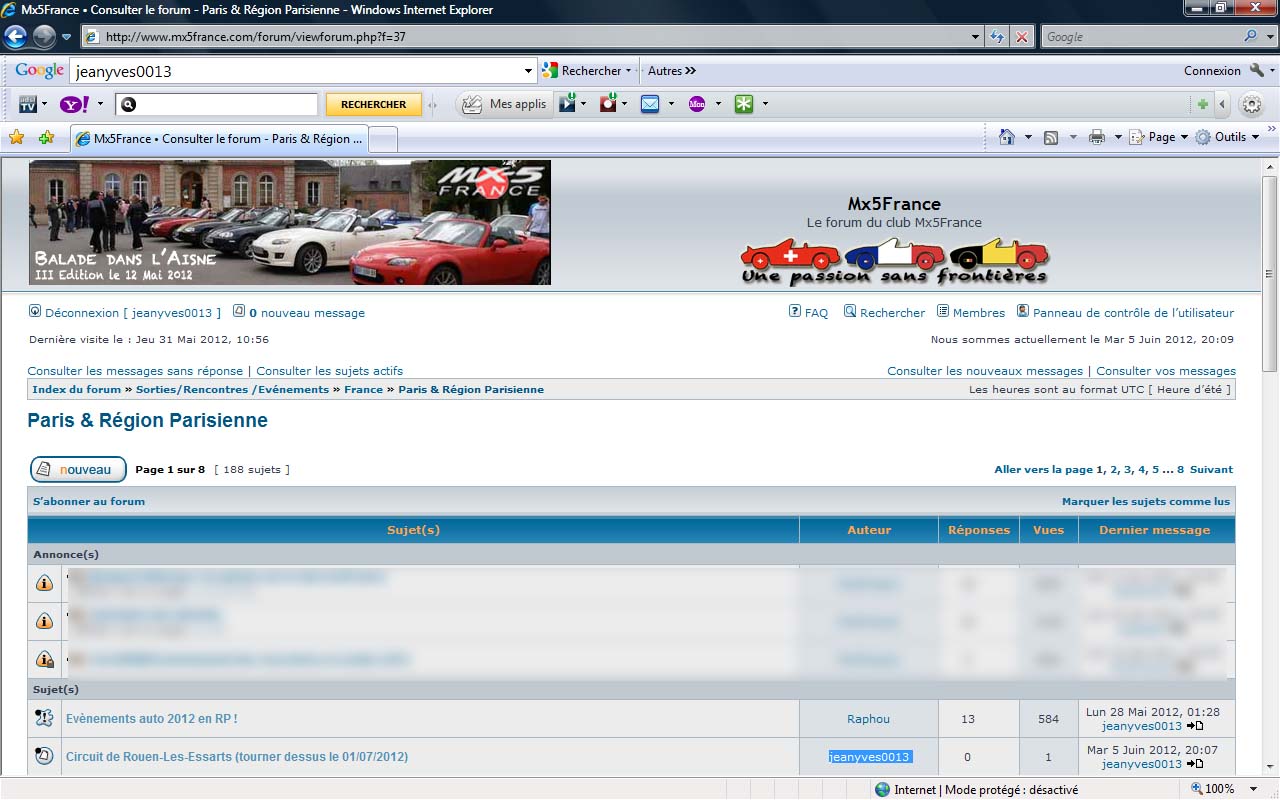Open the Yahoo toolbar gear settings
Screen dimensions: 1280x800
pyautogui.click(x=1251, y=104)
